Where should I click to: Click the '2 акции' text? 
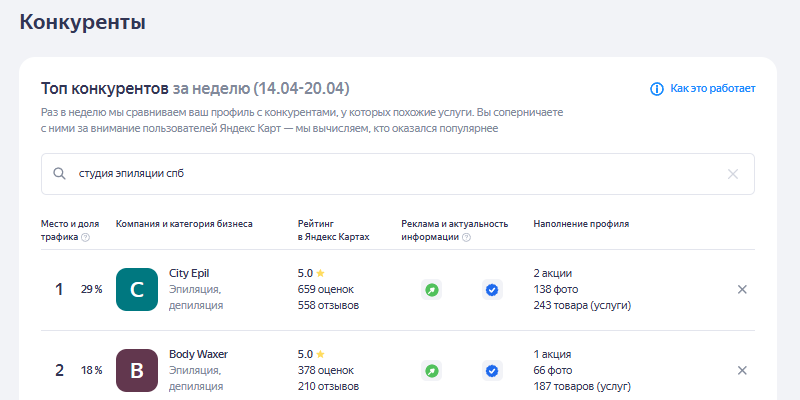[x=553, y=273]
